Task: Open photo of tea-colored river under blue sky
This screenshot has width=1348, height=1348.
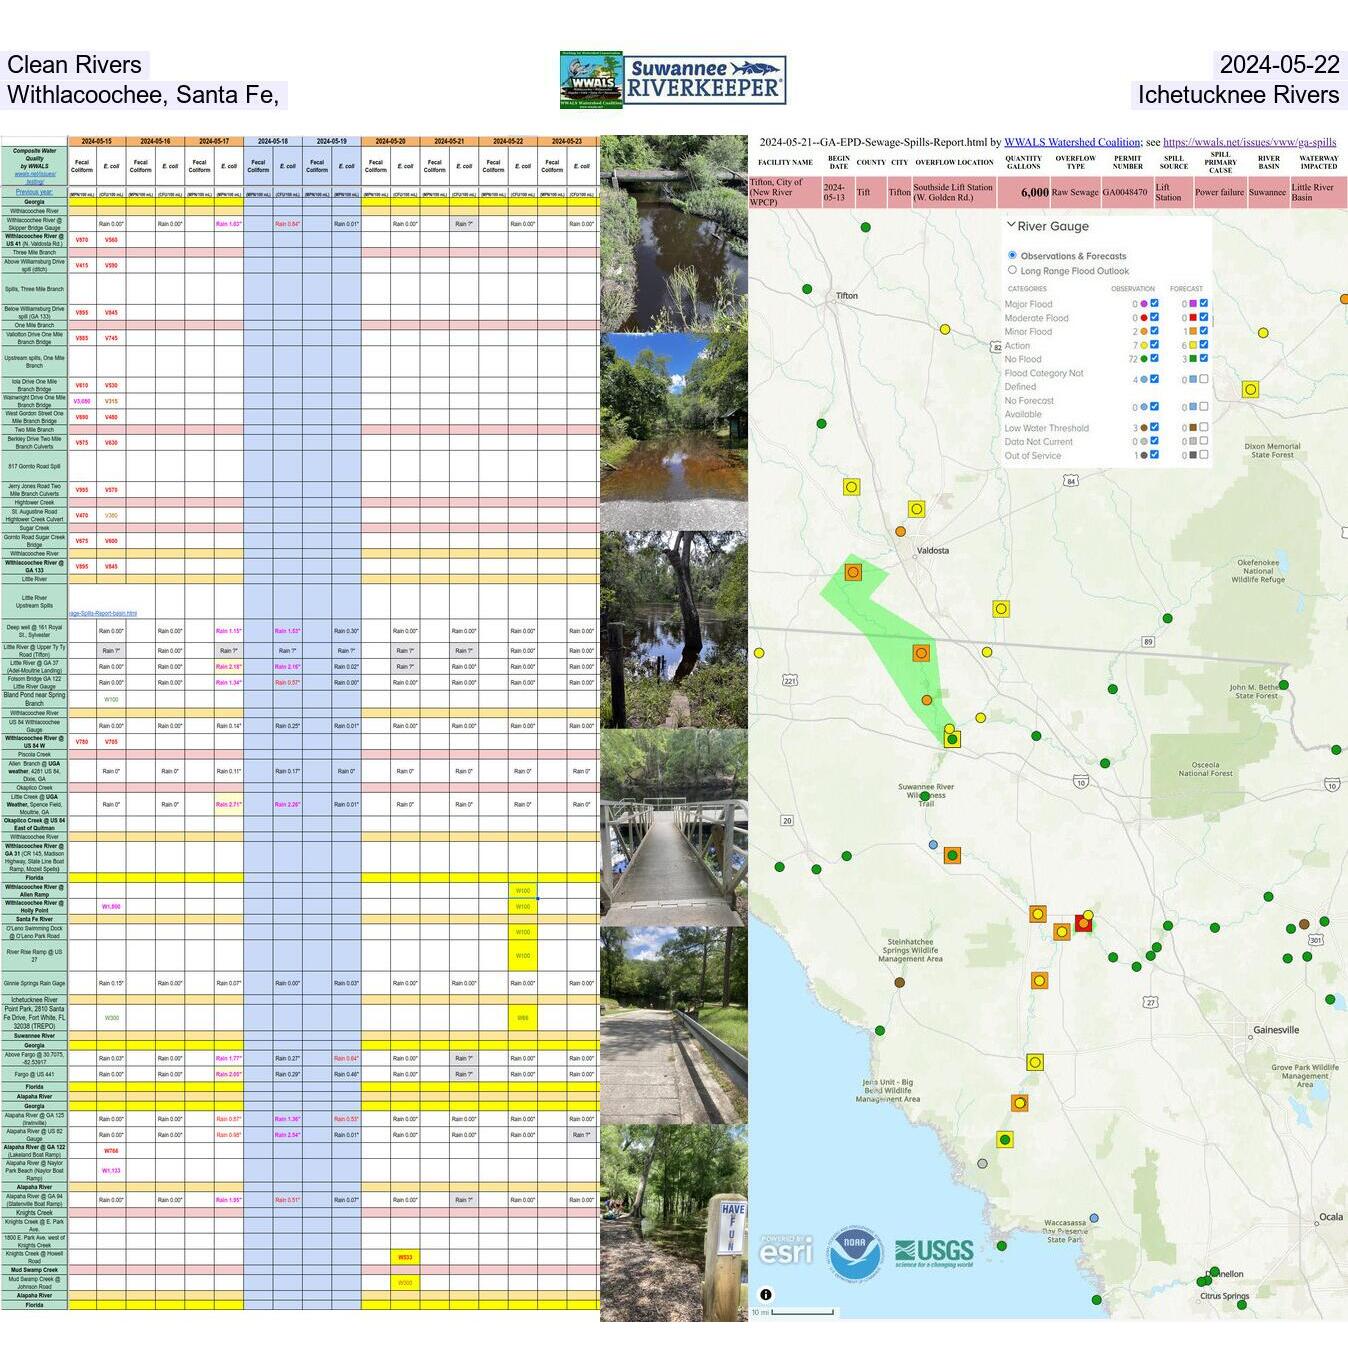Action: click(674, 432)
